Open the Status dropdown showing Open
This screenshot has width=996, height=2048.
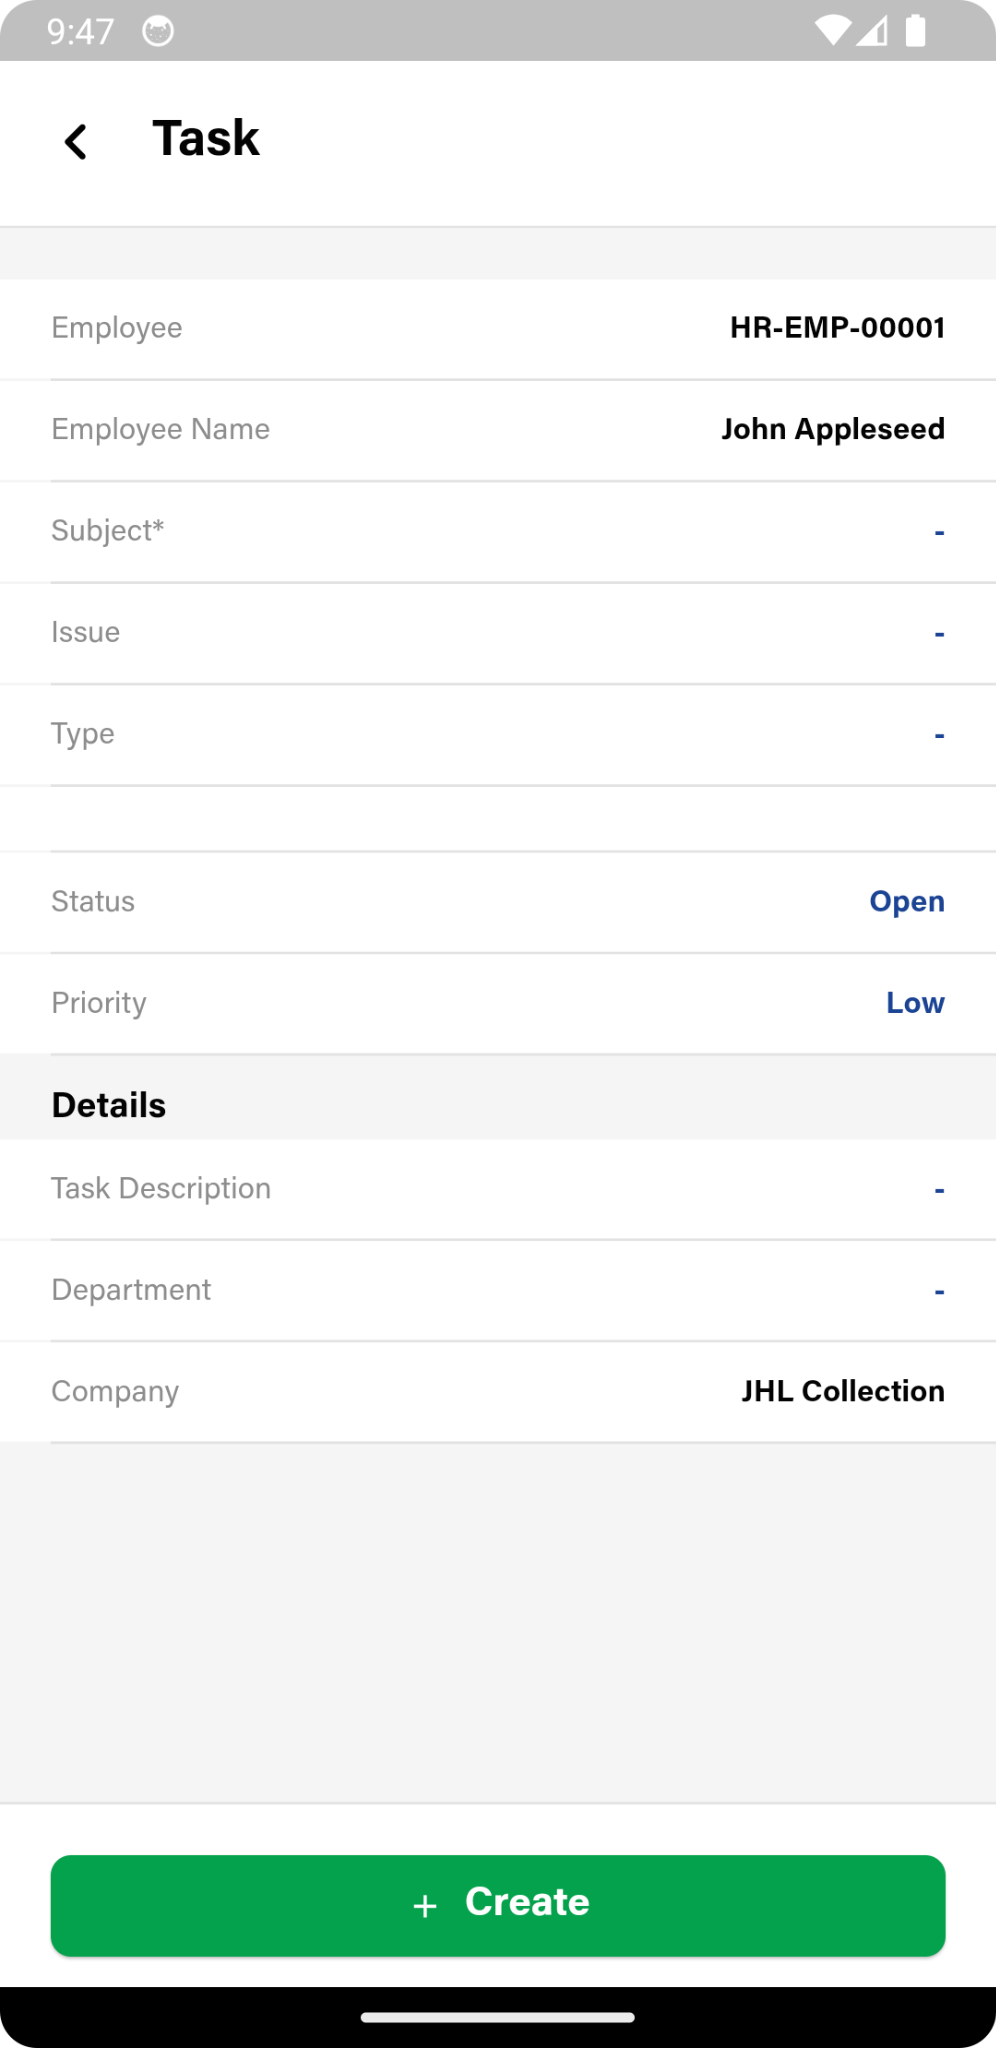tap(906, 902)
